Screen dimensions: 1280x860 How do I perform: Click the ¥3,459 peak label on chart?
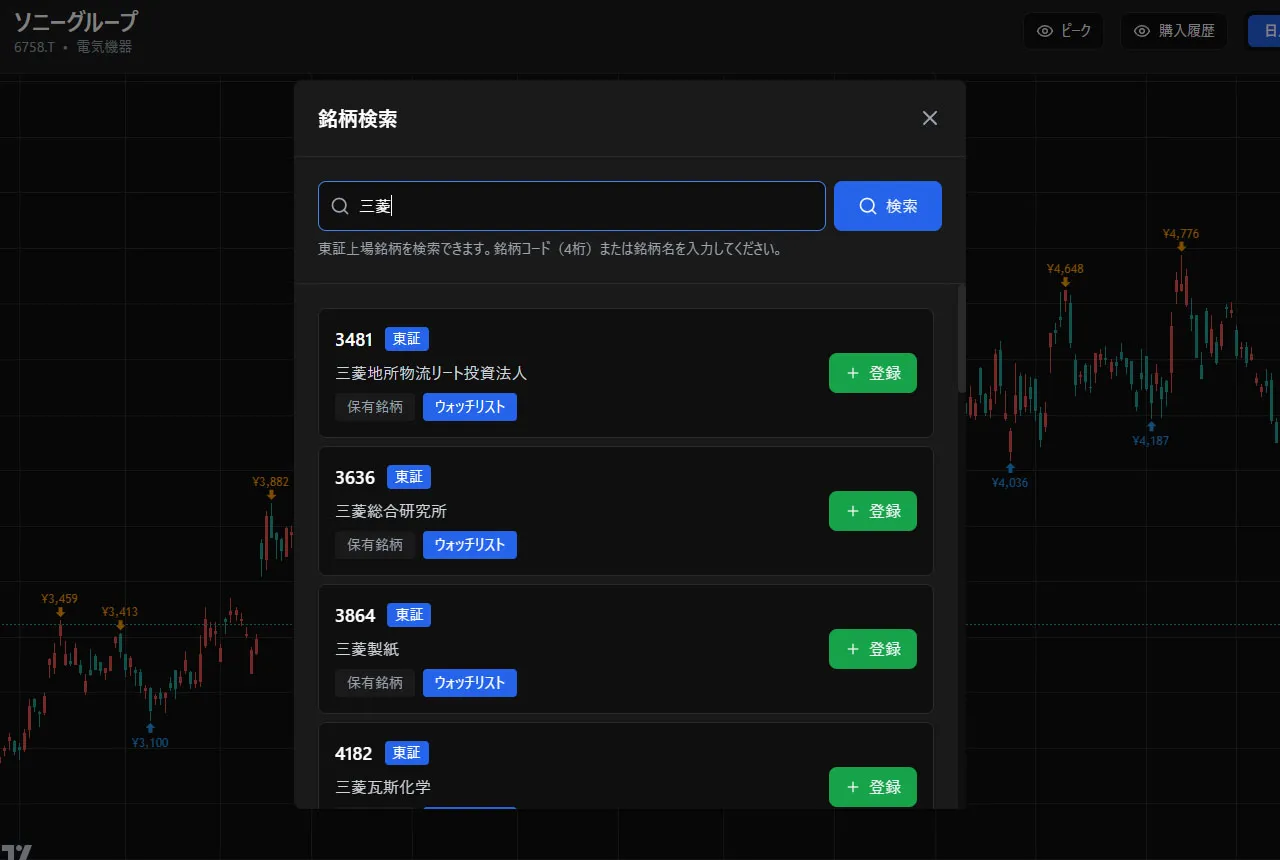[59, 599]
